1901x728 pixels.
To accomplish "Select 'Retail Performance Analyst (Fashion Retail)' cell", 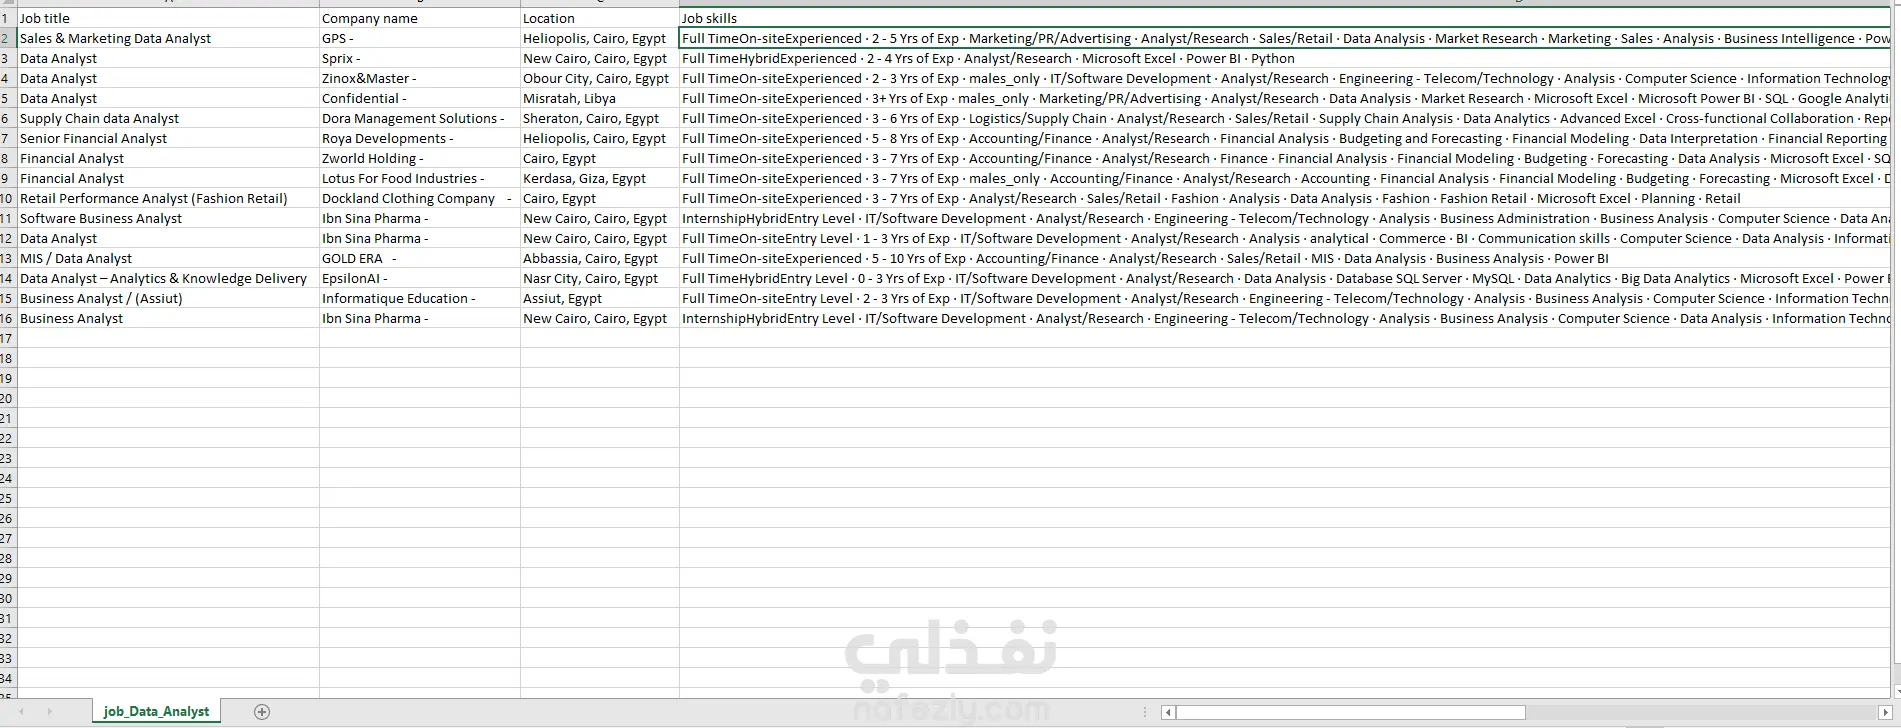I will [x=169, y=198].
